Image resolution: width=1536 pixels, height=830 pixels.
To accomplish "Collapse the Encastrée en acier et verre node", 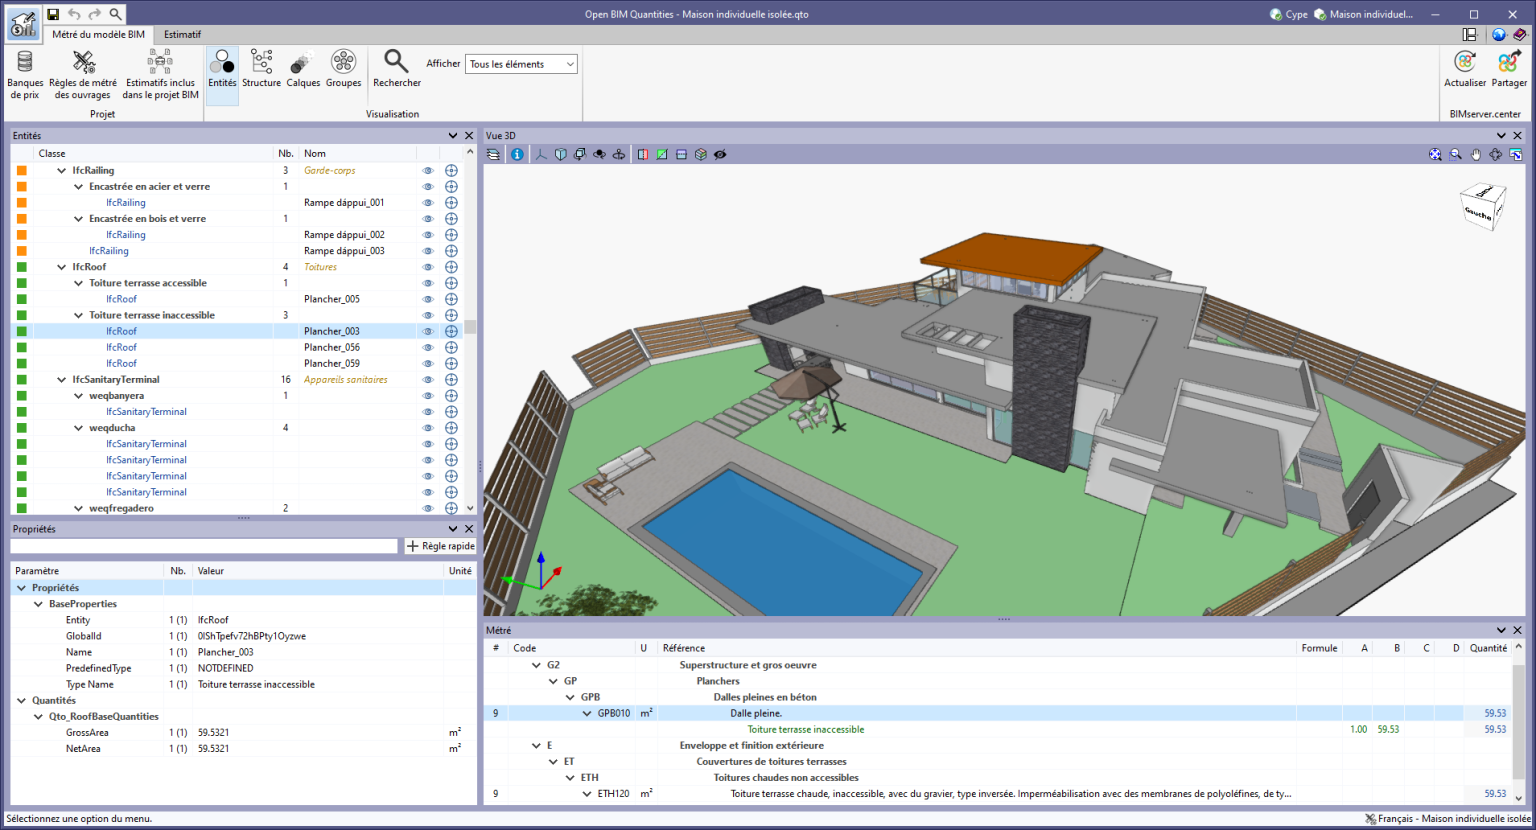I will [79, 187].
